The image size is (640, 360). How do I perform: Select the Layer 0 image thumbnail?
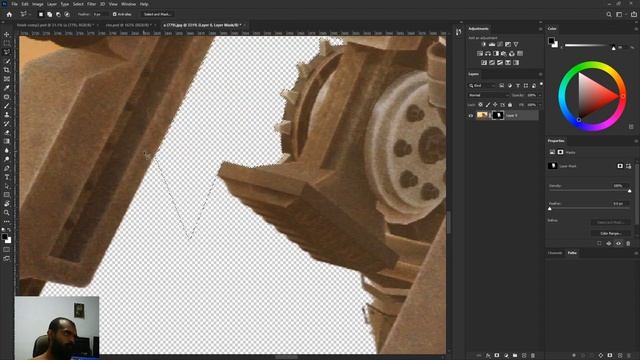482,116
